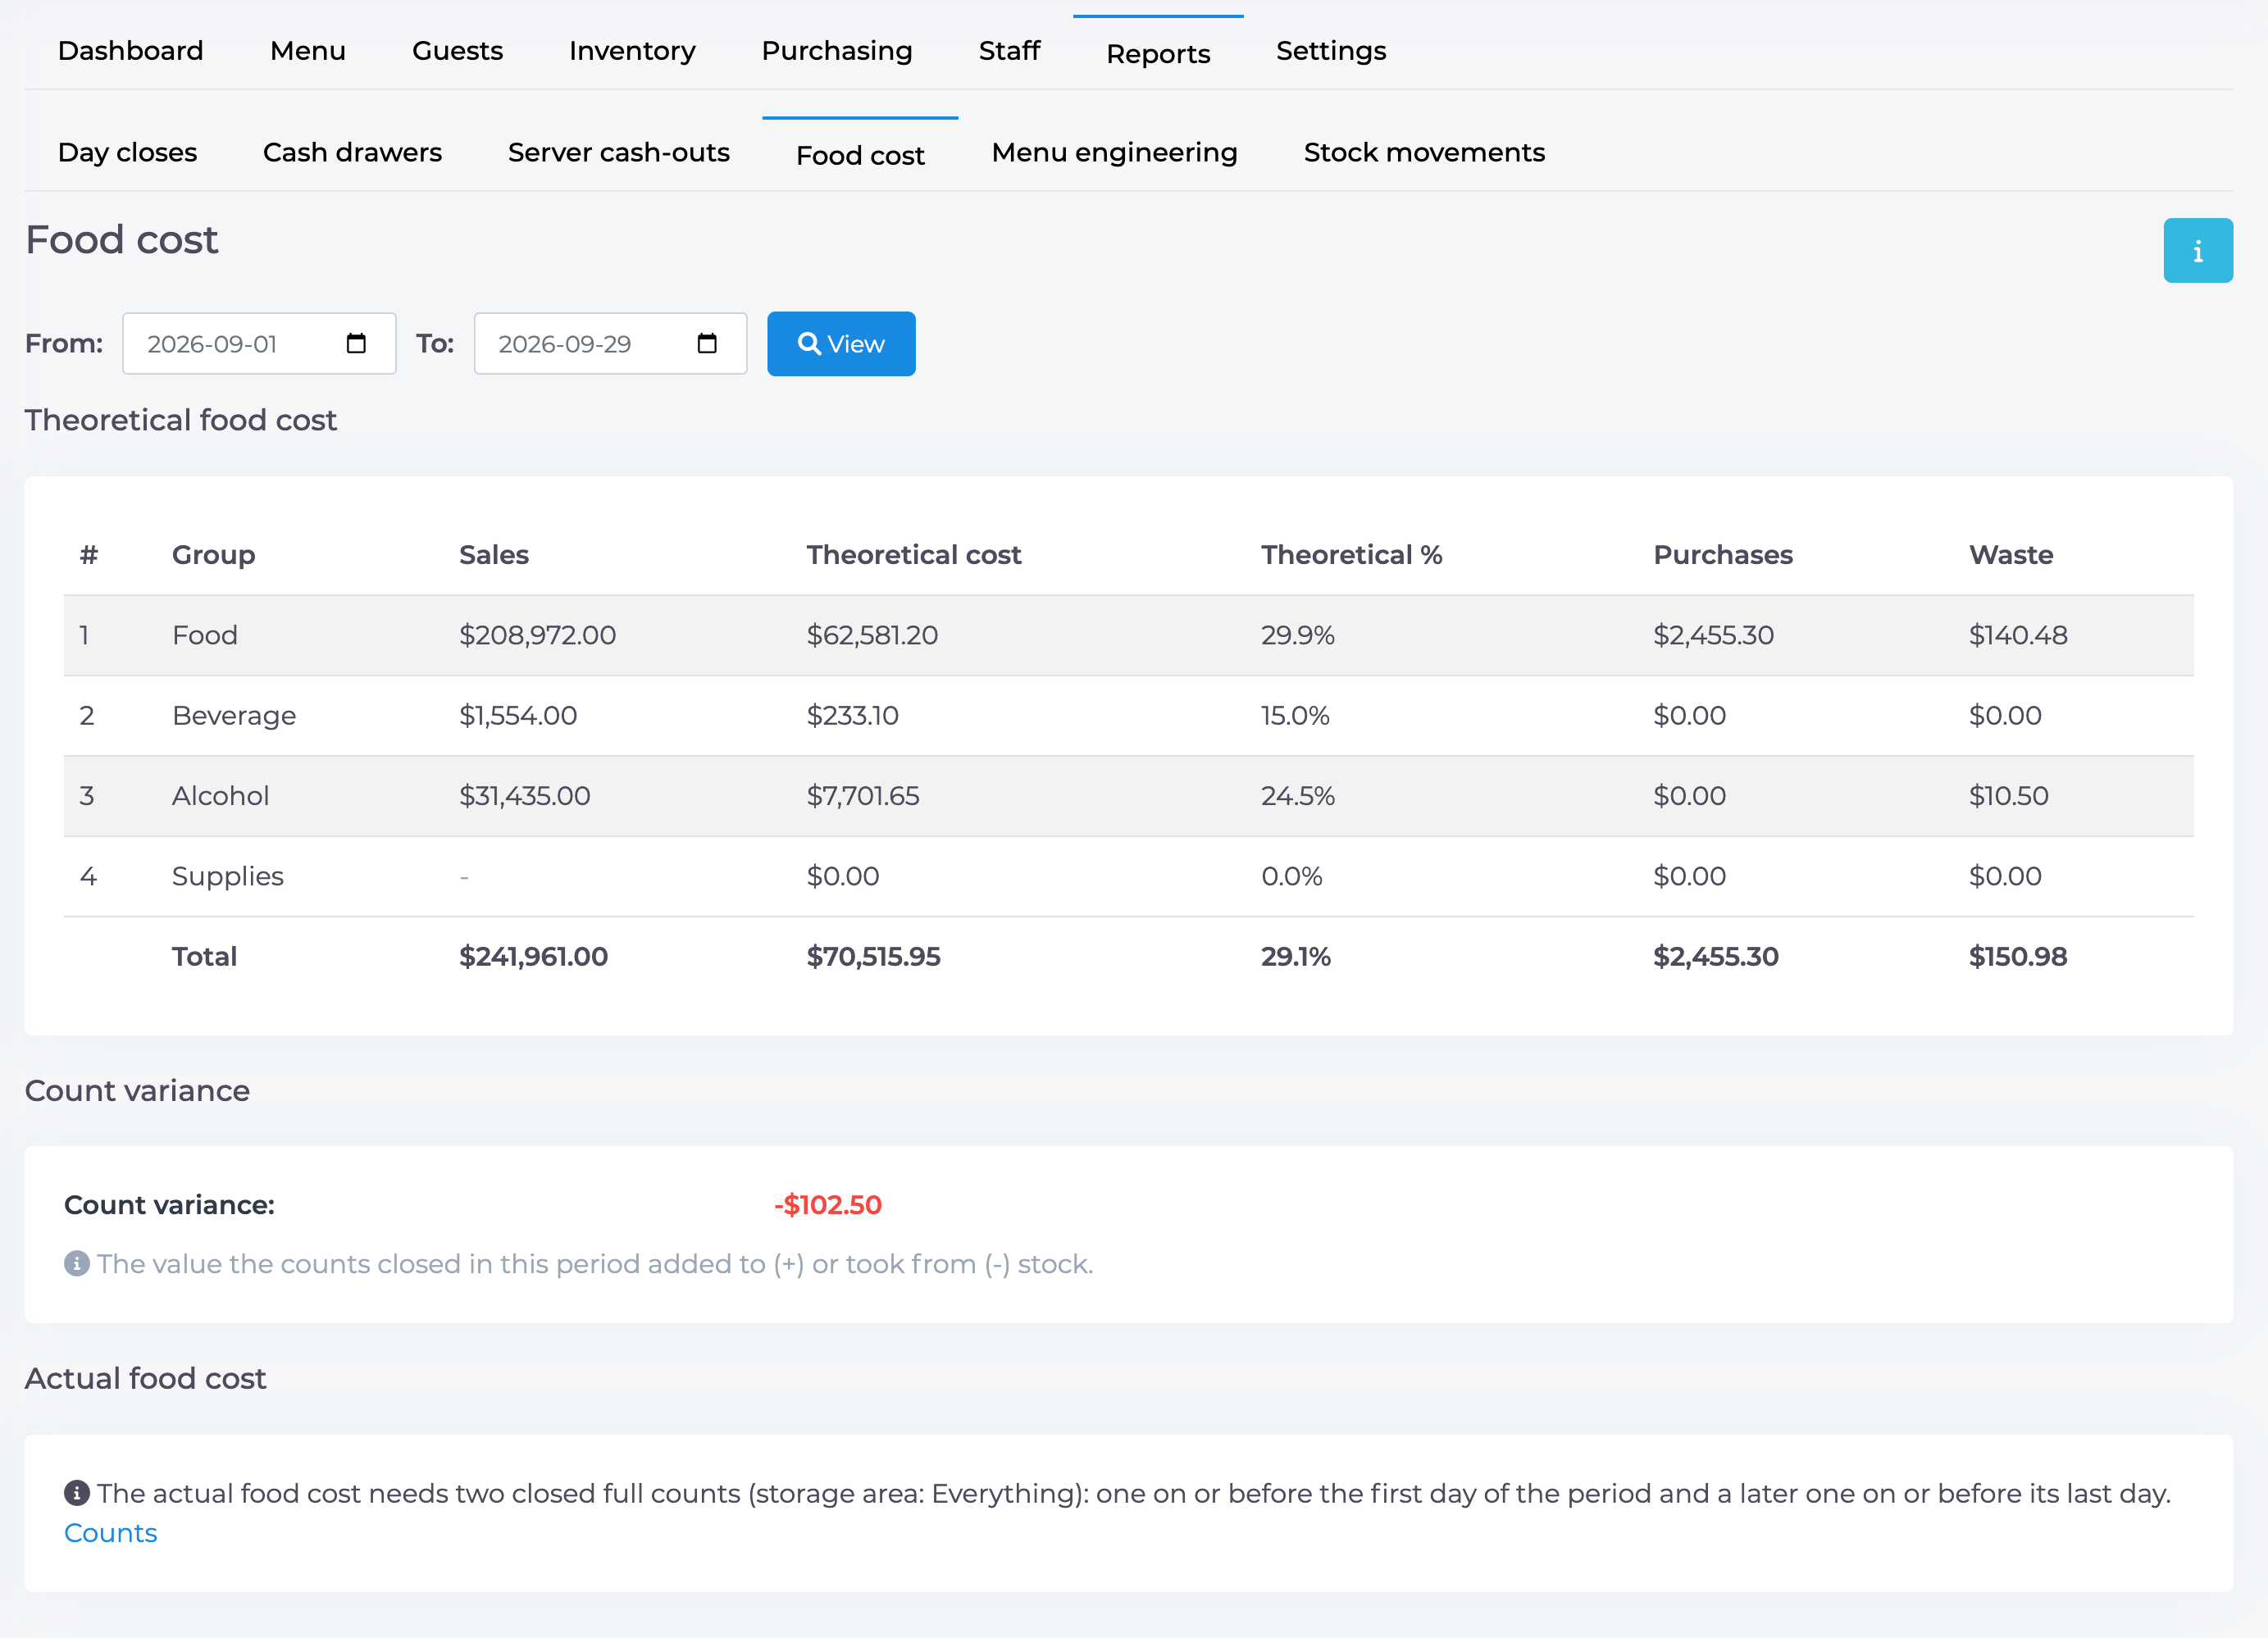Select the Reports tab
The height and width of the screenshot is (1638, 2268).
pos(1158,54)
